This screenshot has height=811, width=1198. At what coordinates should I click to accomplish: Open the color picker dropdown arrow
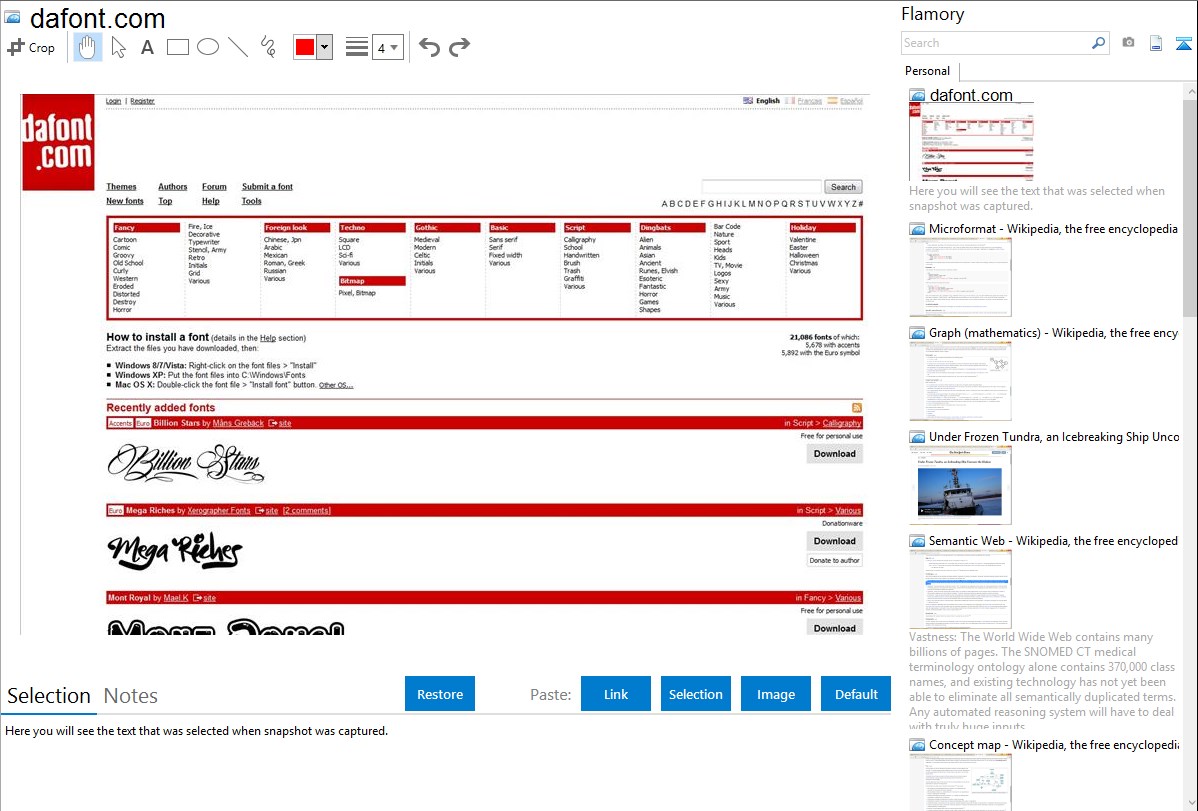(x=325, y=47)
